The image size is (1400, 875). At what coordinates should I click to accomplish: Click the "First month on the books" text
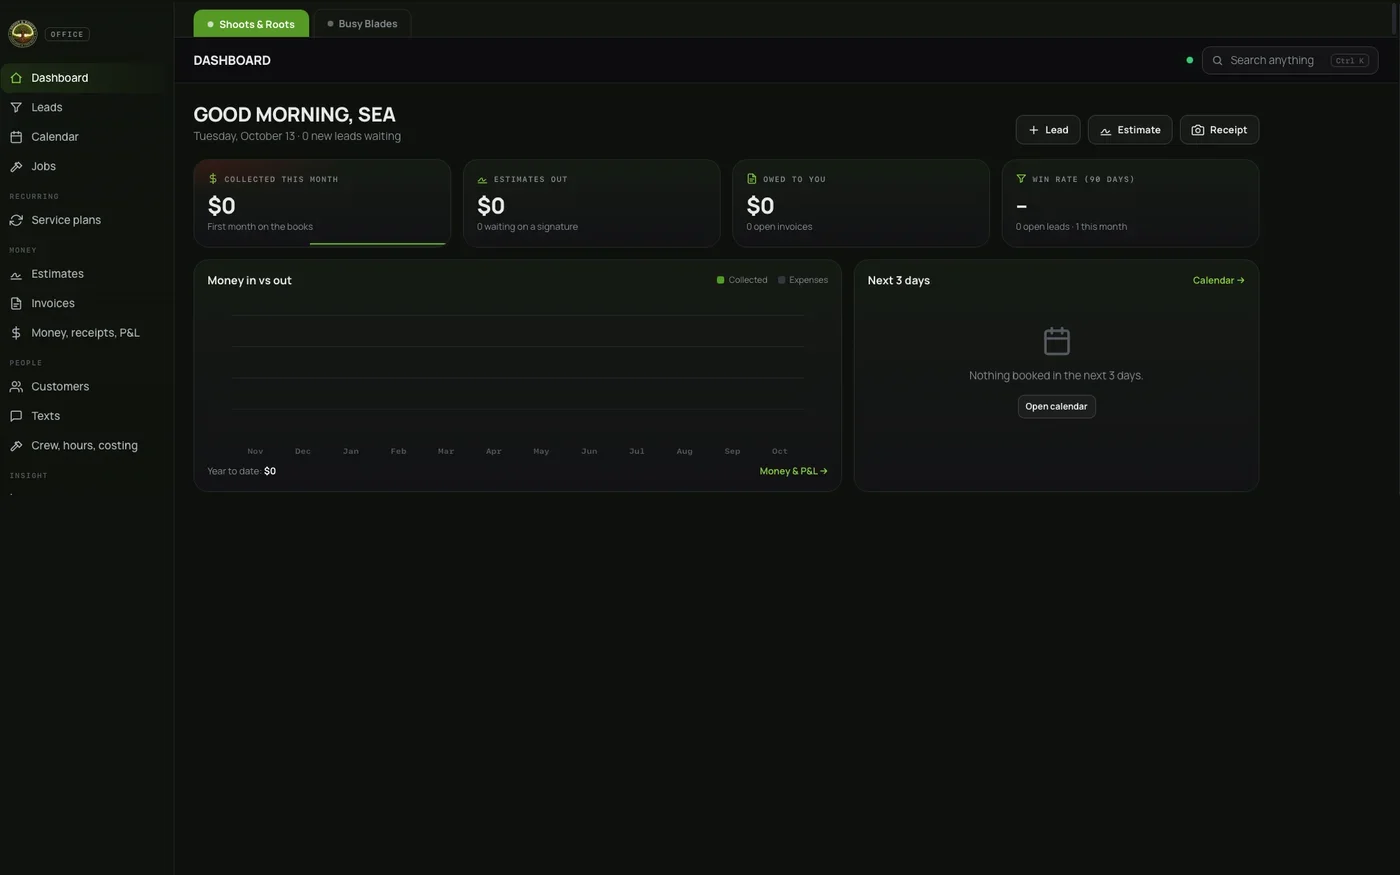[260, 227]
